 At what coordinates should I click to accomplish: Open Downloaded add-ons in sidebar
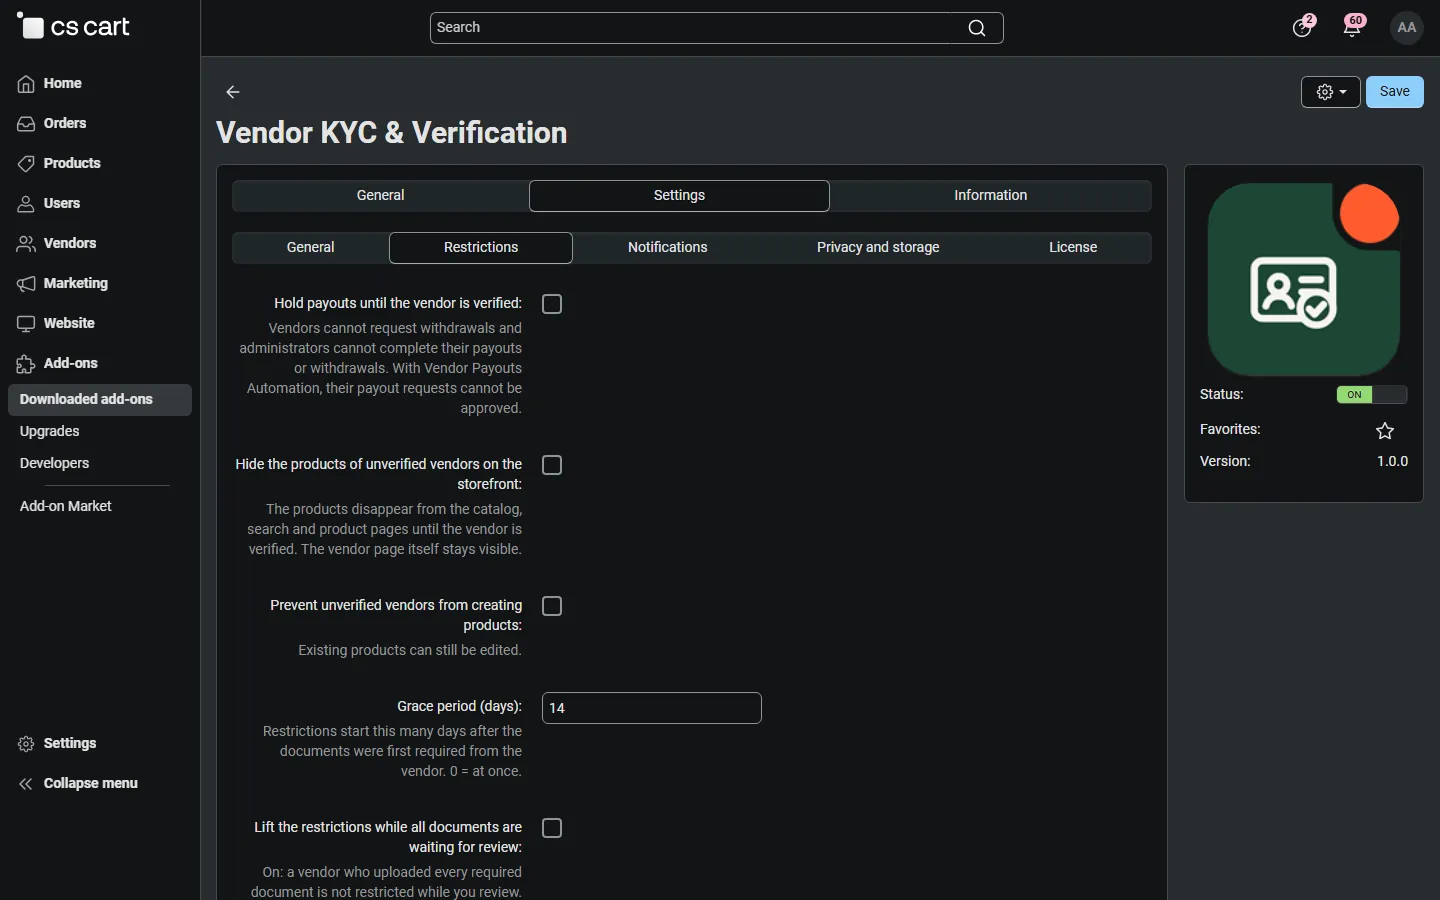click(x=100, y=400)
